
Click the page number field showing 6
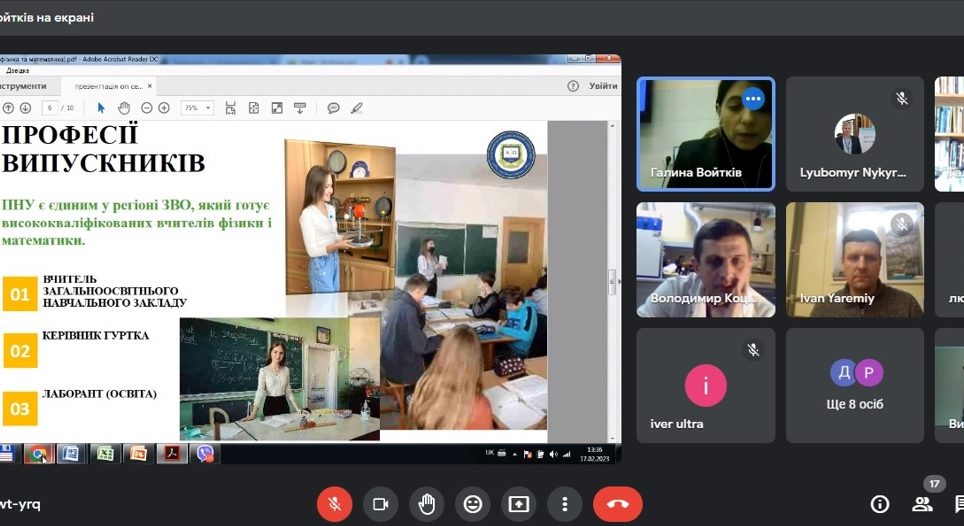[x=50, y=108]
